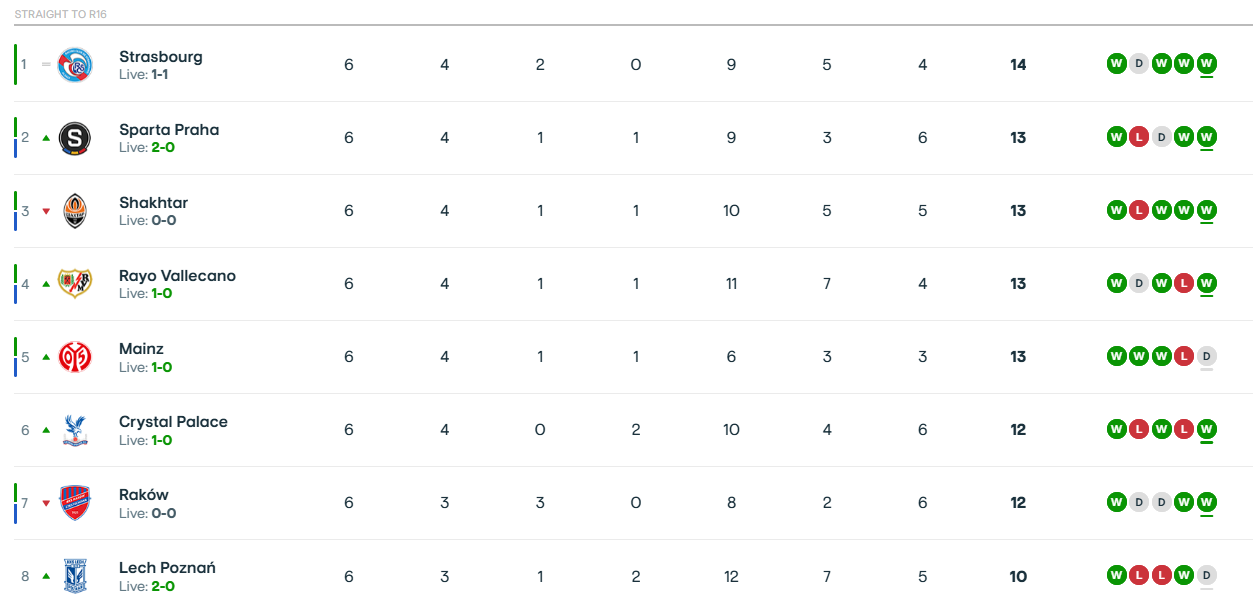
Task: Open Lech Poznań's live 2-0 score
Action: click(x=163, y=585)
